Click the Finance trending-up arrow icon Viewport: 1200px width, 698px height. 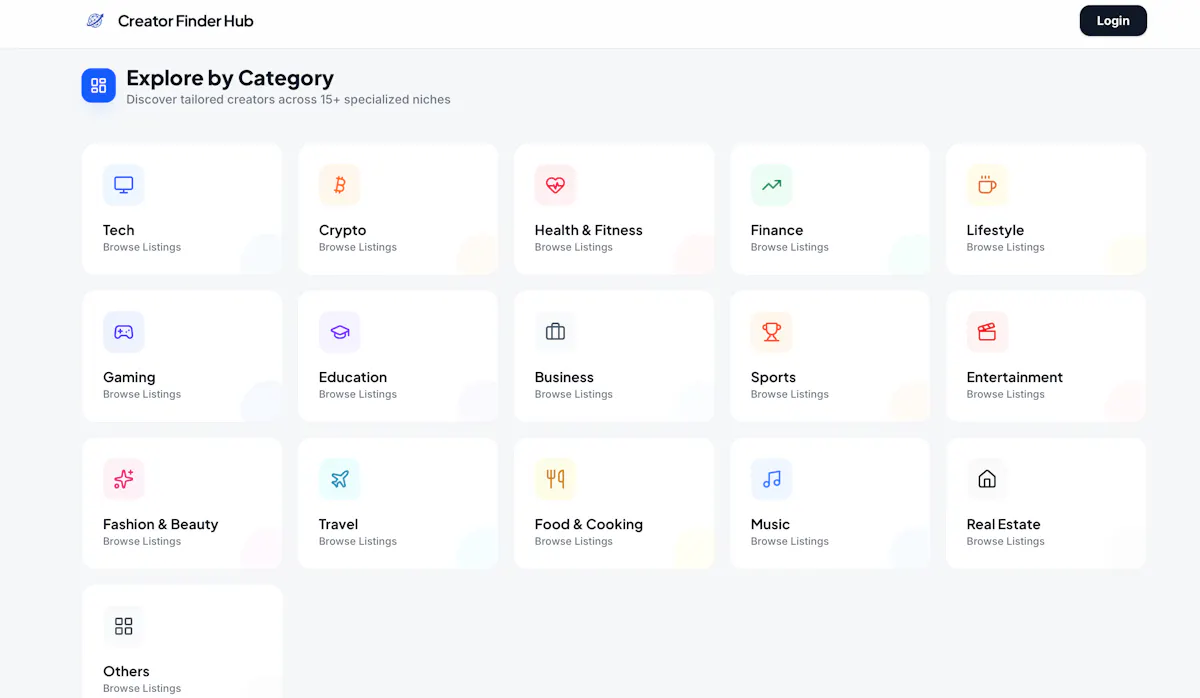[772, 185]
